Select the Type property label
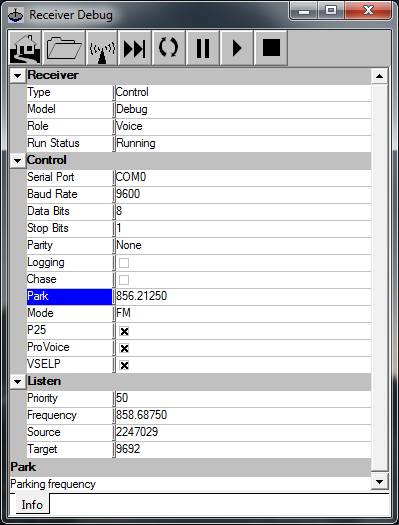This screenshot has width=399, height=525. pos(38,92)
